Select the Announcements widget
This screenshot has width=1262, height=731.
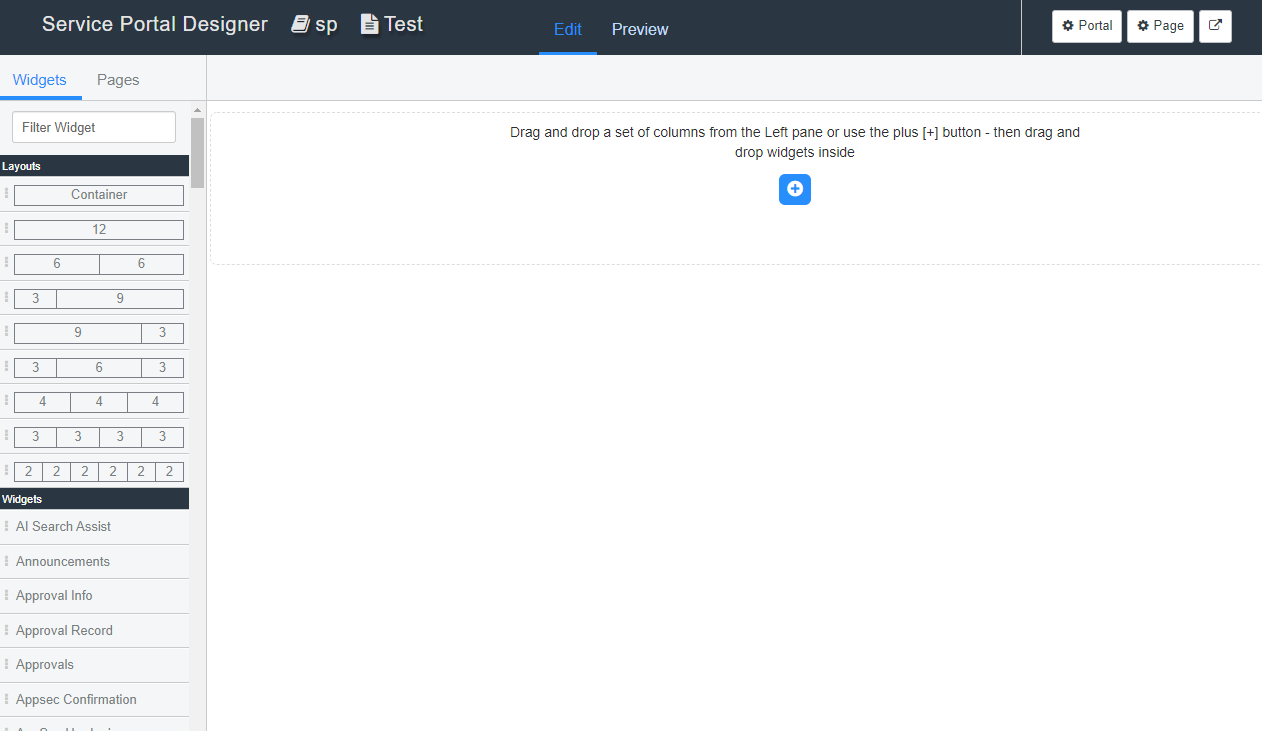click(63, 561)
